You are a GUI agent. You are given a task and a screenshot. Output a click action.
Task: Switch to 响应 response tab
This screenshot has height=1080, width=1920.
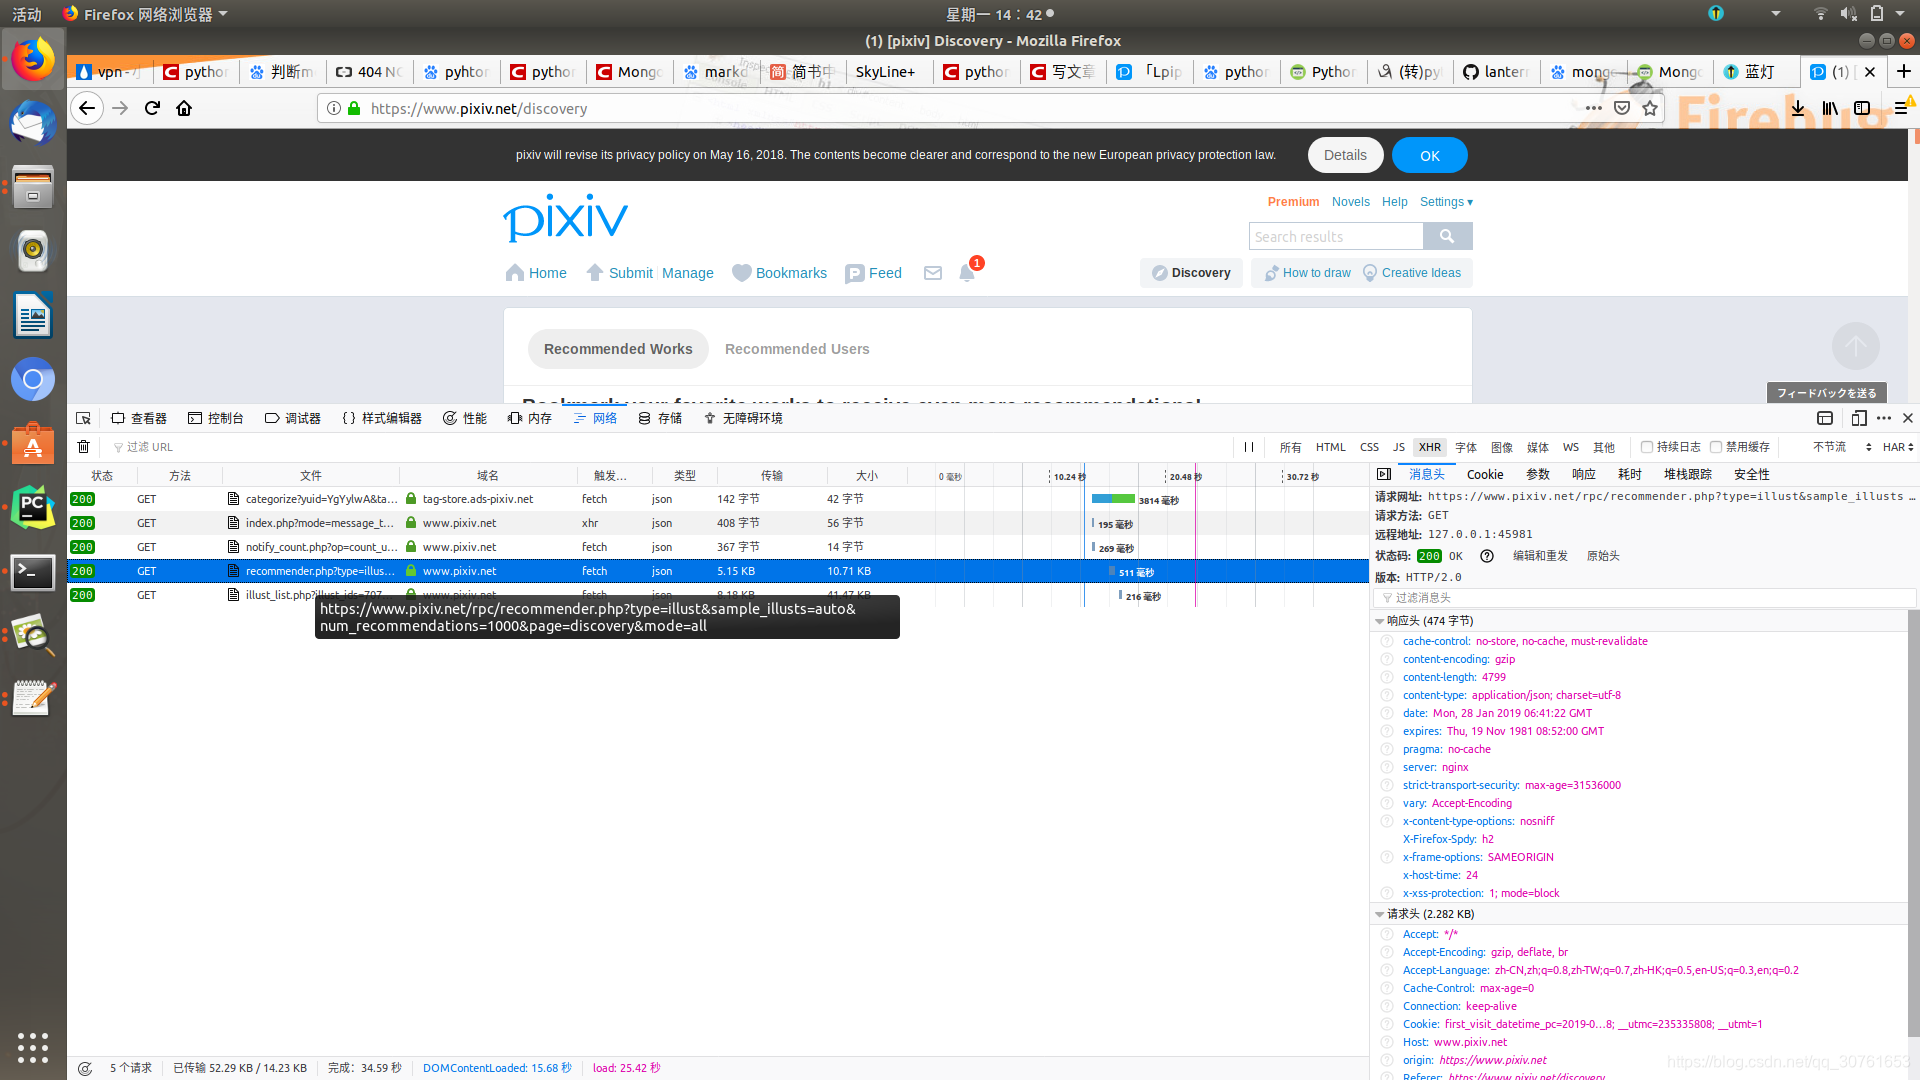click(x=1584, y=474)
